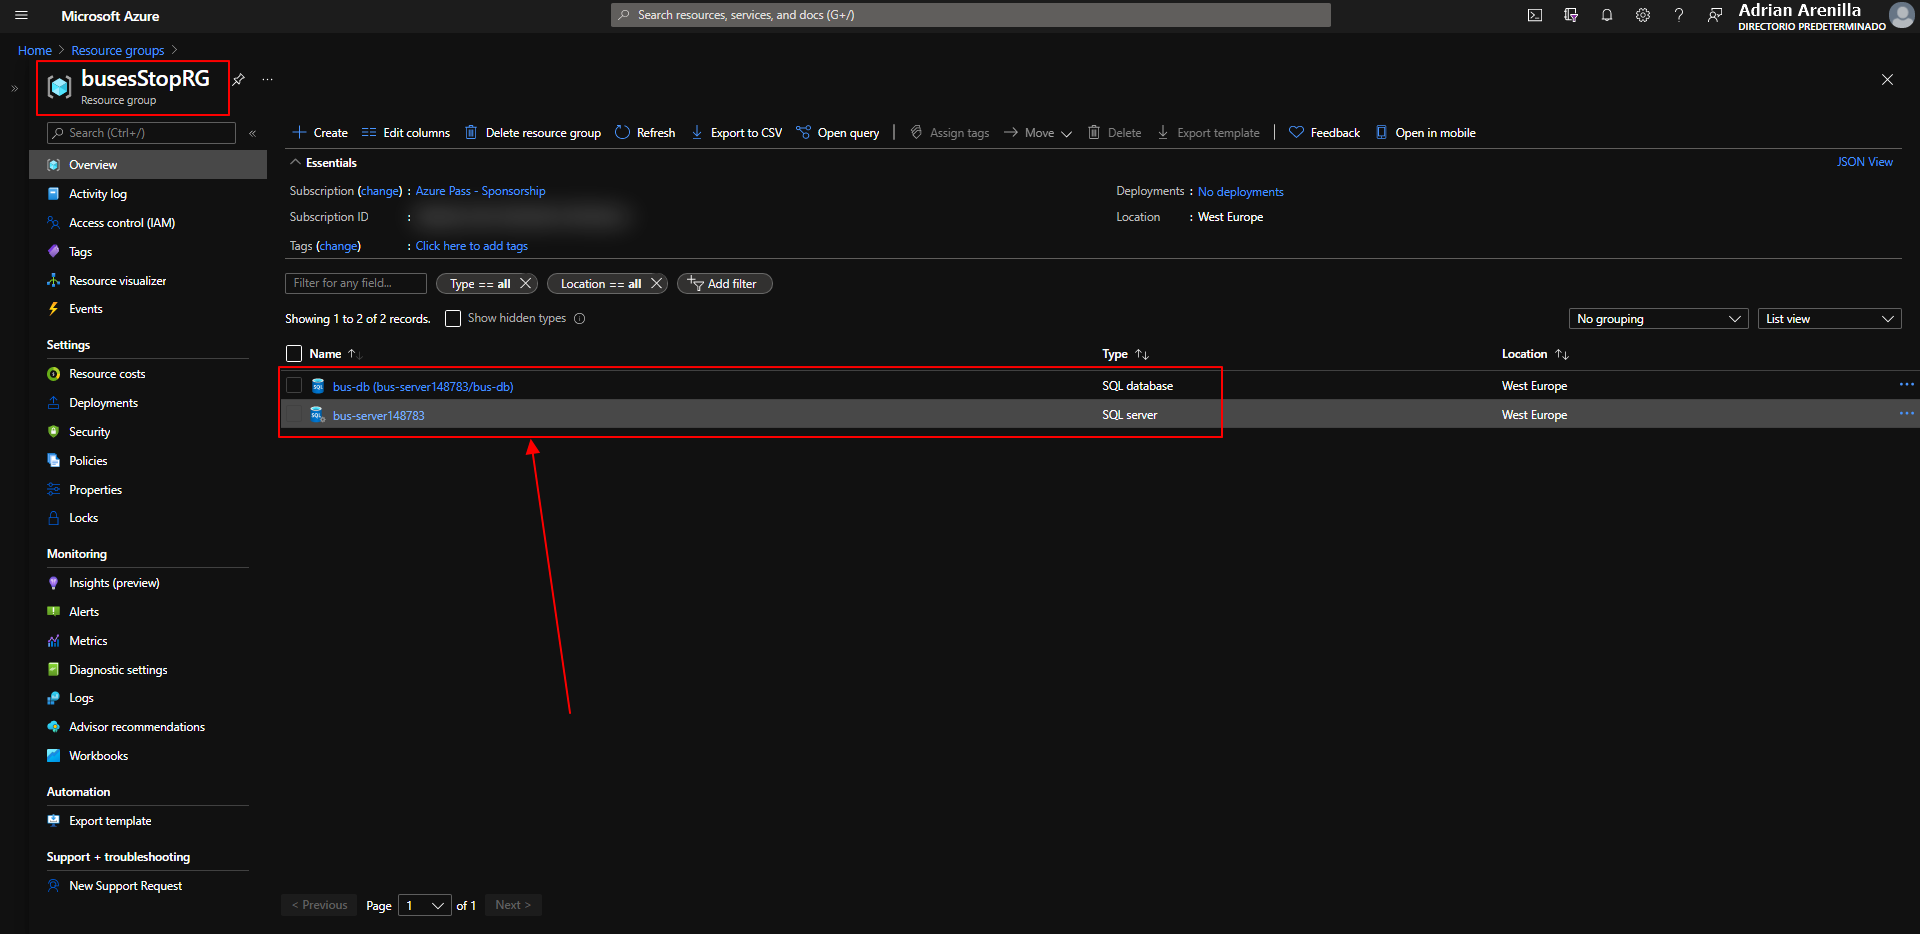
Task: Click the bus-server148783 SQL server icon
Action: [x=318, y=415]
